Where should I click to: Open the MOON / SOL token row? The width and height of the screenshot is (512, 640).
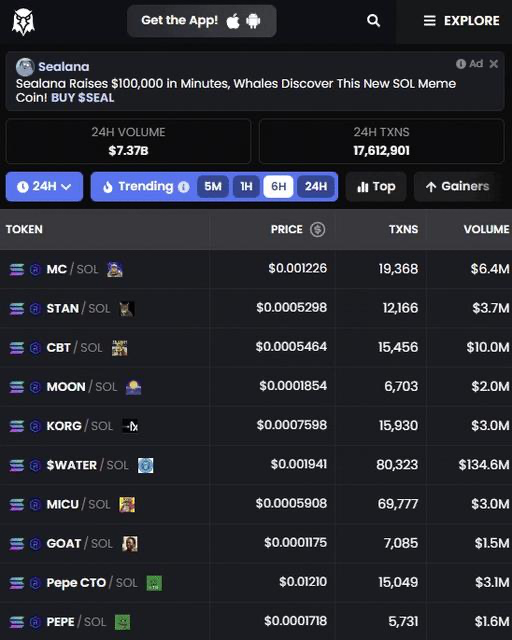point(256,387)
